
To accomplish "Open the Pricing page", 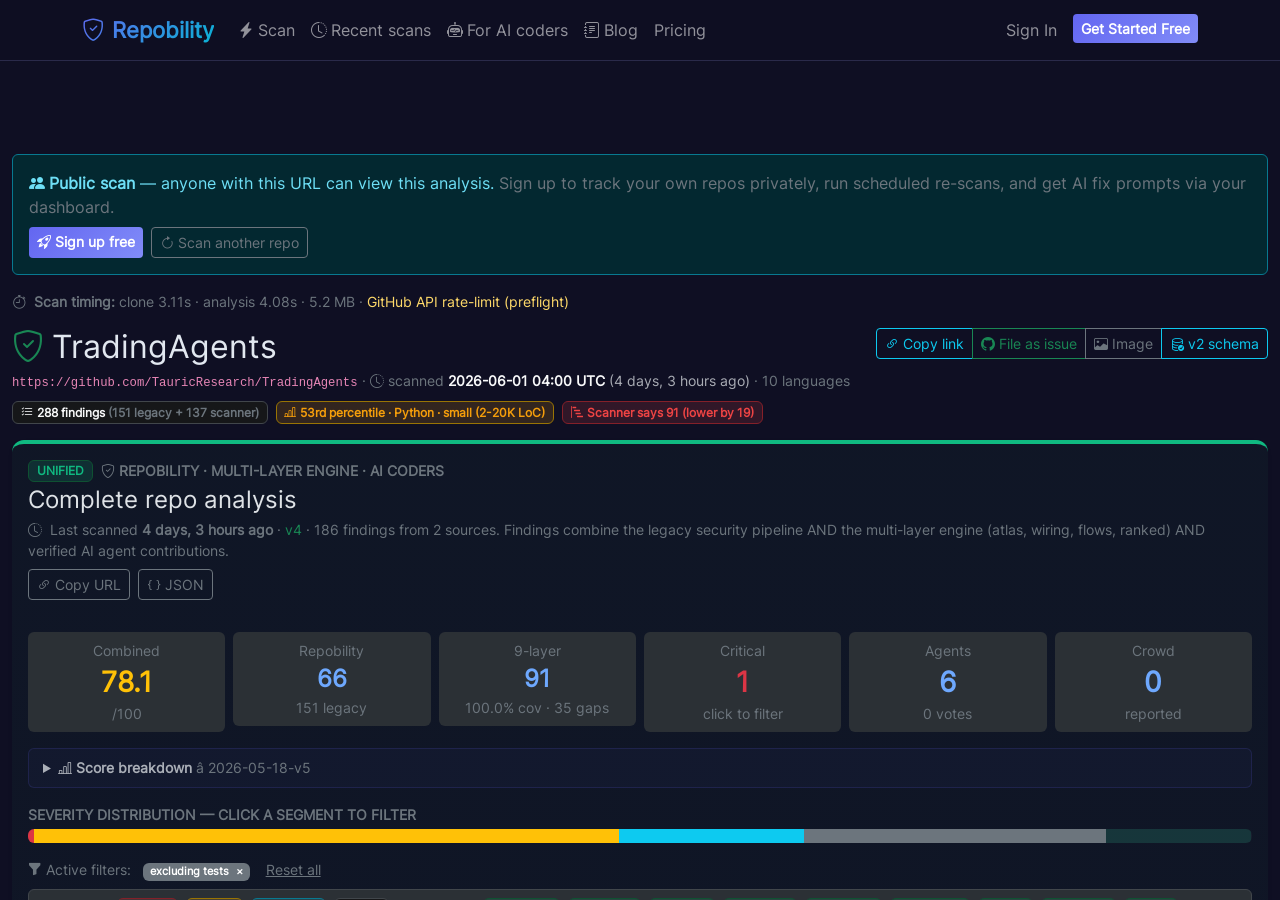I will point(680,30).
